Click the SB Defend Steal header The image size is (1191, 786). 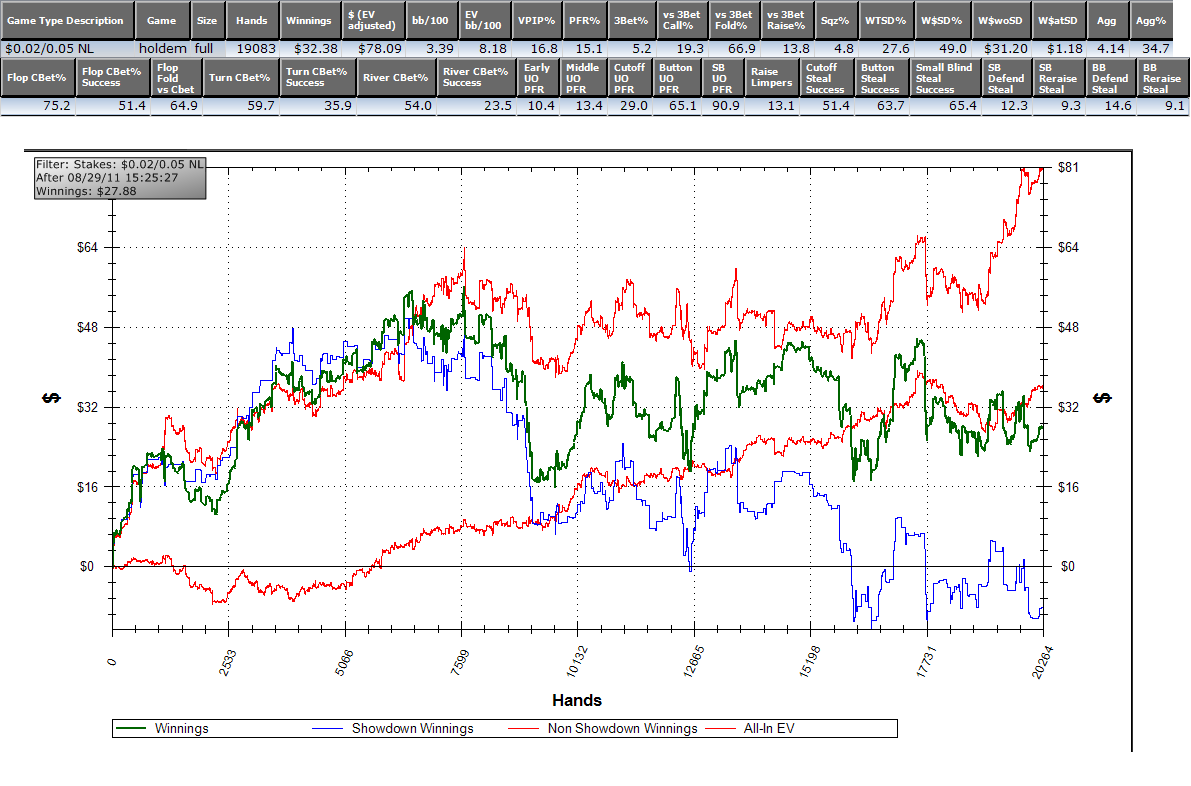[x=1006, y=77]
